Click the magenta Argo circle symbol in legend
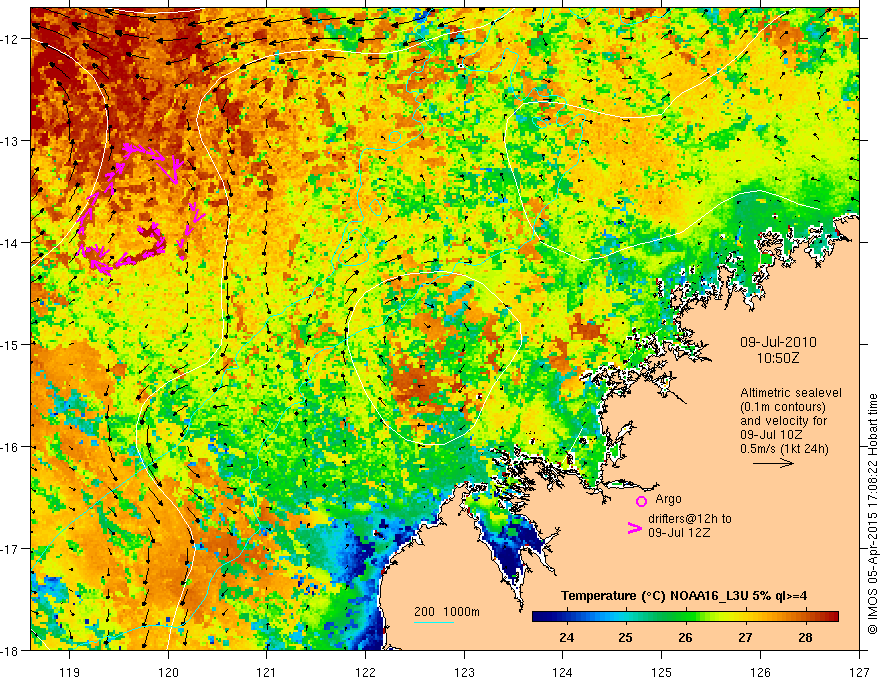The height and width of the screenshot is (680, 880). point(641,501)
